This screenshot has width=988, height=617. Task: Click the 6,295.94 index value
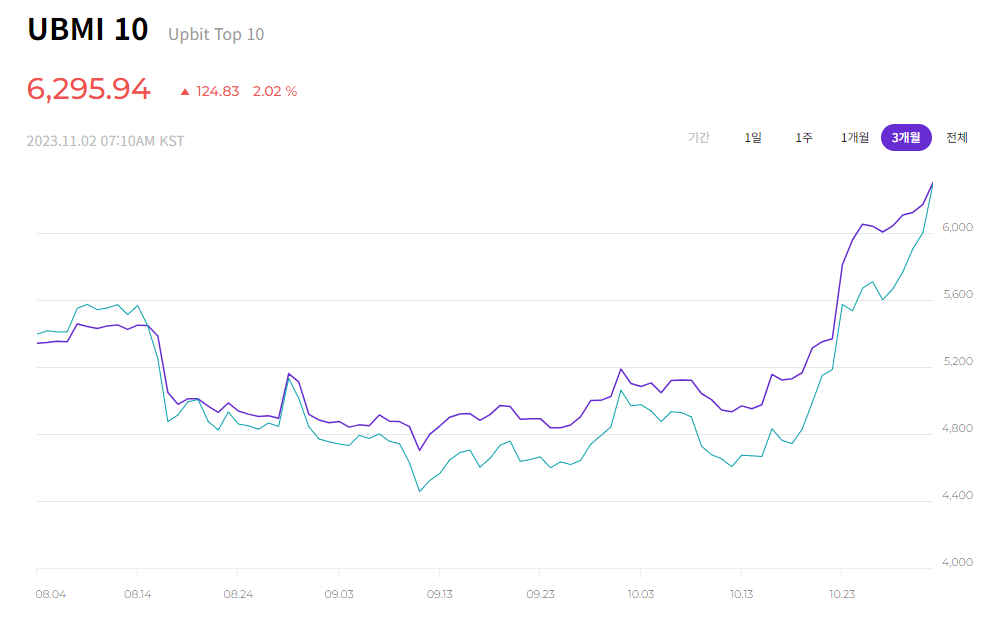pos(88,89)
